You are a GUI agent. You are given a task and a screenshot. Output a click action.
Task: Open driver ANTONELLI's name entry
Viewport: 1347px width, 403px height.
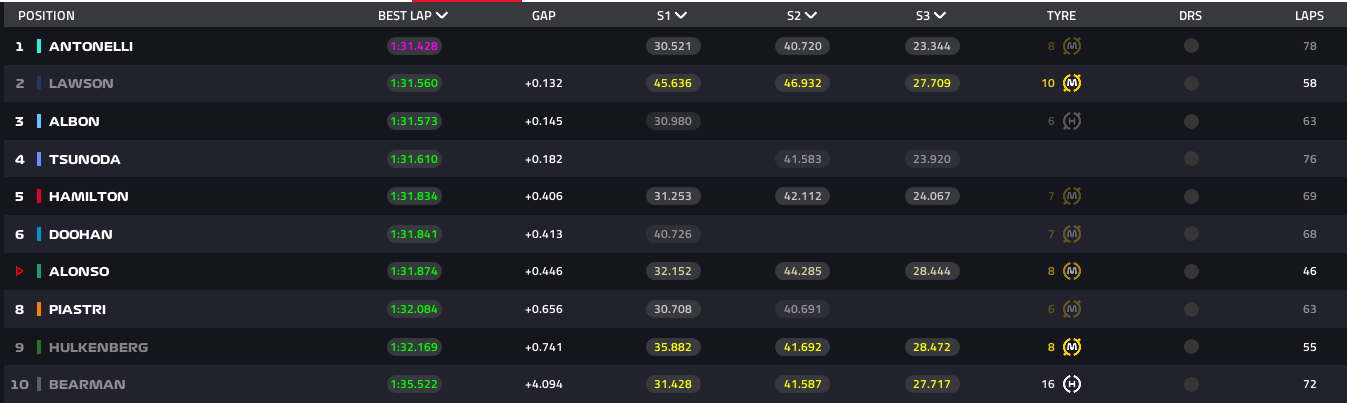(91, 46)
